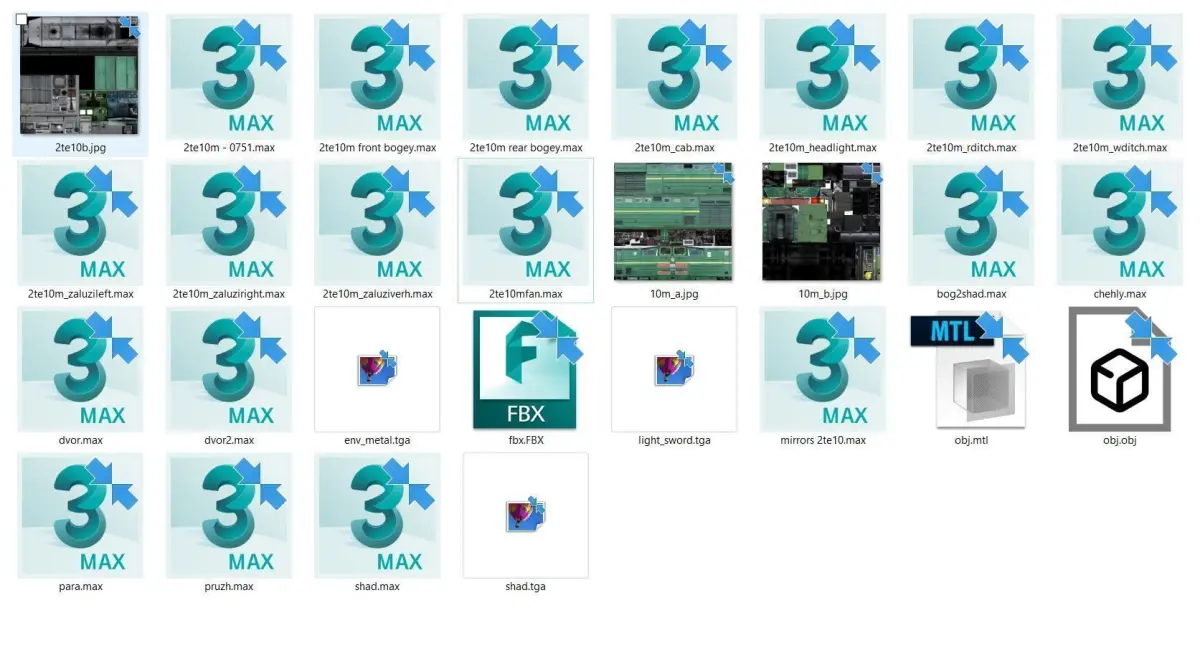Click the file name label 2te10m - 0751.max
Image resolution: width=1200 pixels, height=646 pixels.
click(229, 148)
